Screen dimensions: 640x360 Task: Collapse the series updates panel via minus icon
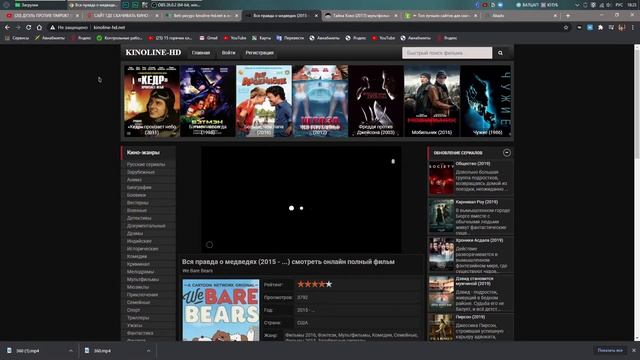coord(507,153)
